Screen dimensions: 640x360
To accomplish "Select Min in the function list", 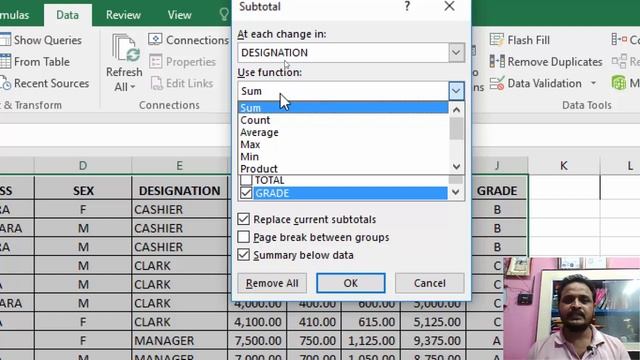I will coord(343,157).
